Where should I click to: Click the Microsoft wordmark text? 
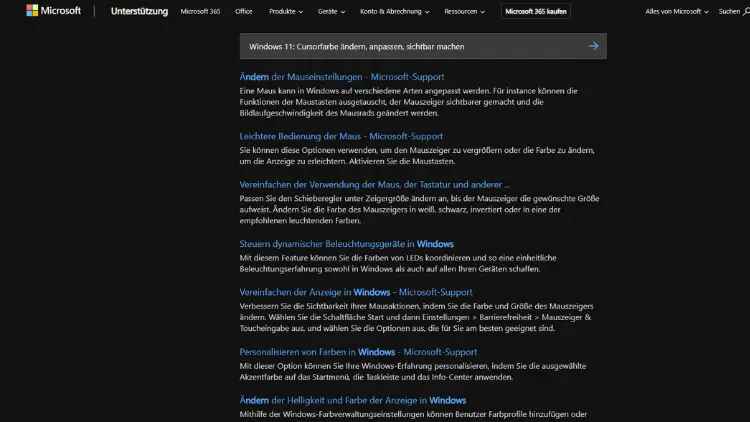[61, 11]
